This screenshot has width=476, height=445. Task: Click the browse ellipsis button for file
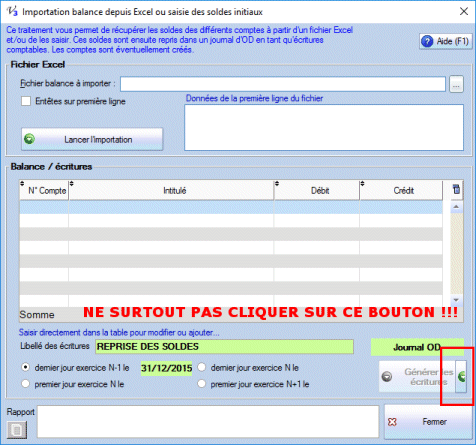[x=456, y=84]
